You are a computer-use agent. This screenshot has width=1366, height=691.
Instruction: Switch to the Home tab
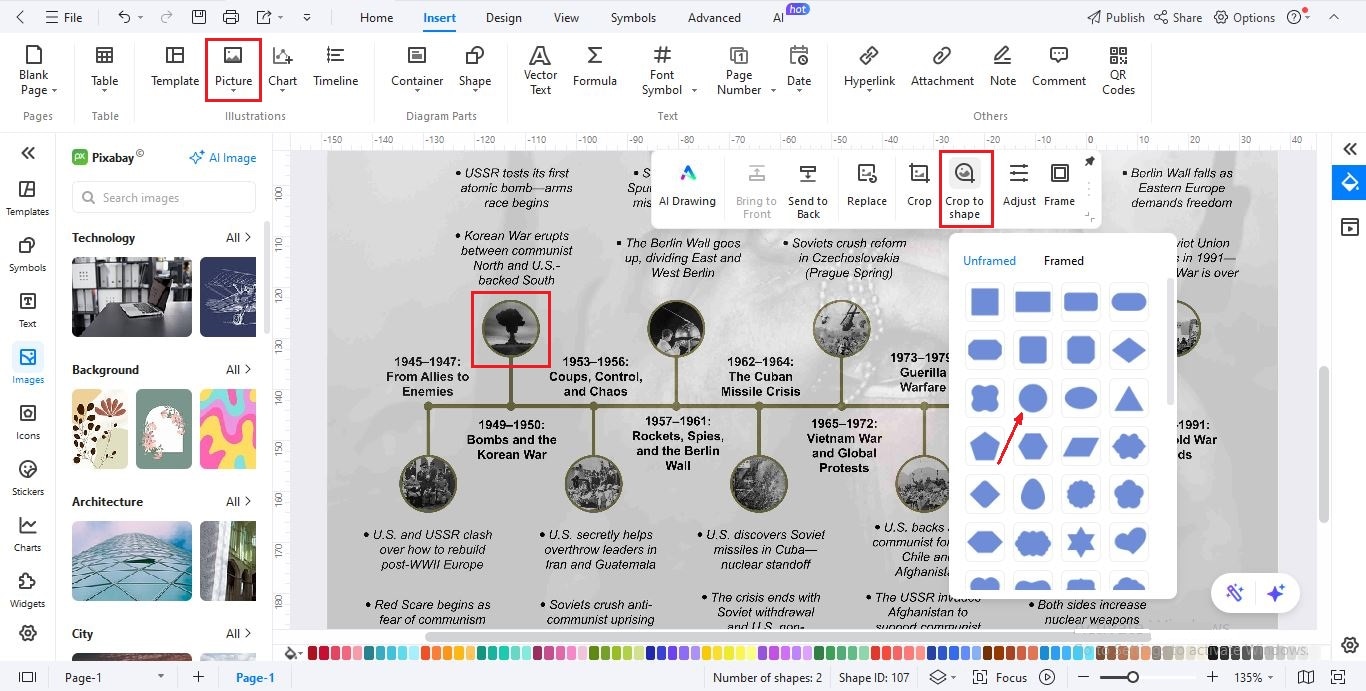pos(376,17)
